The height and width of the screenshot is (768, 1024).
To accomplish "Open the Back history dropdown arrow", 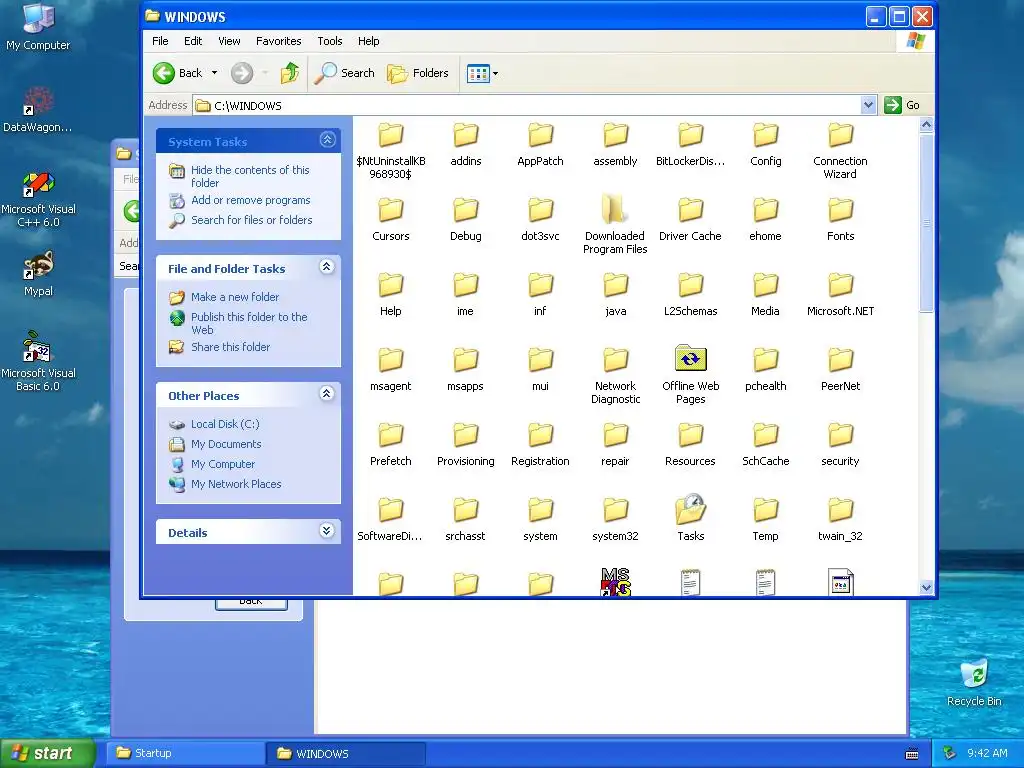I will [214, 73].
